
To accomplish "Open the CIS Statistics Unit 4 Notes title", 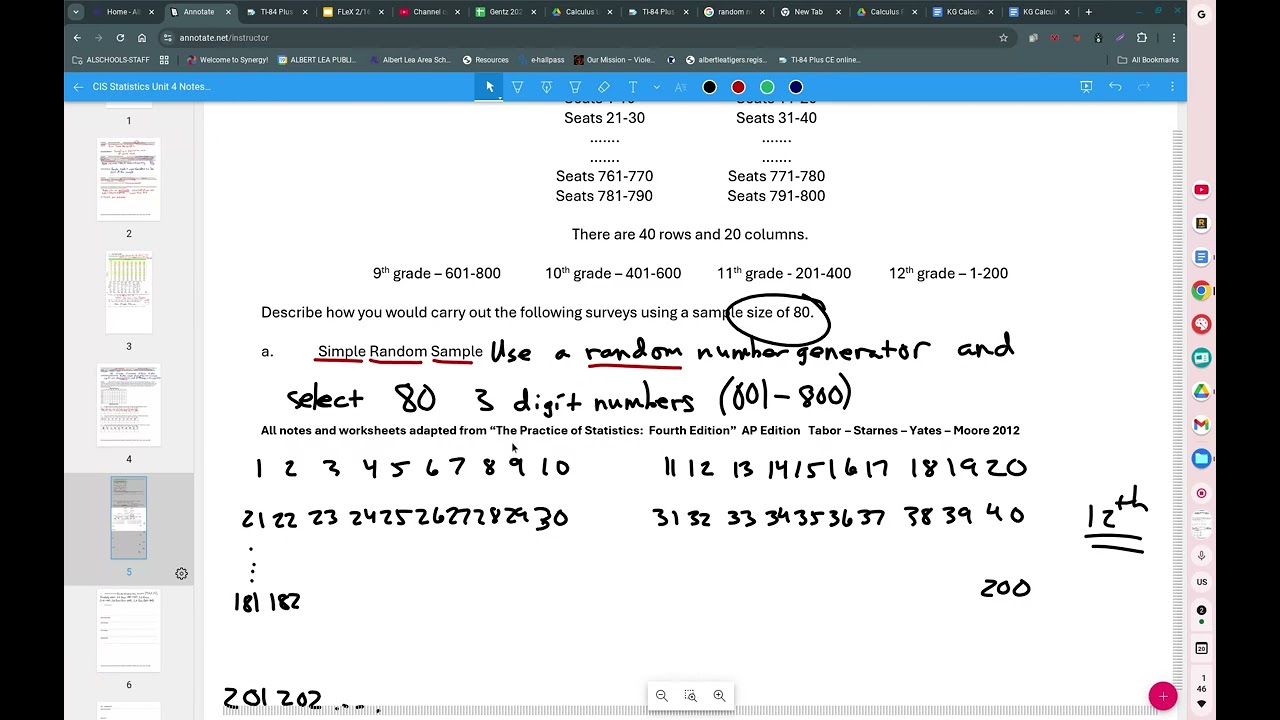I will 151,87.
